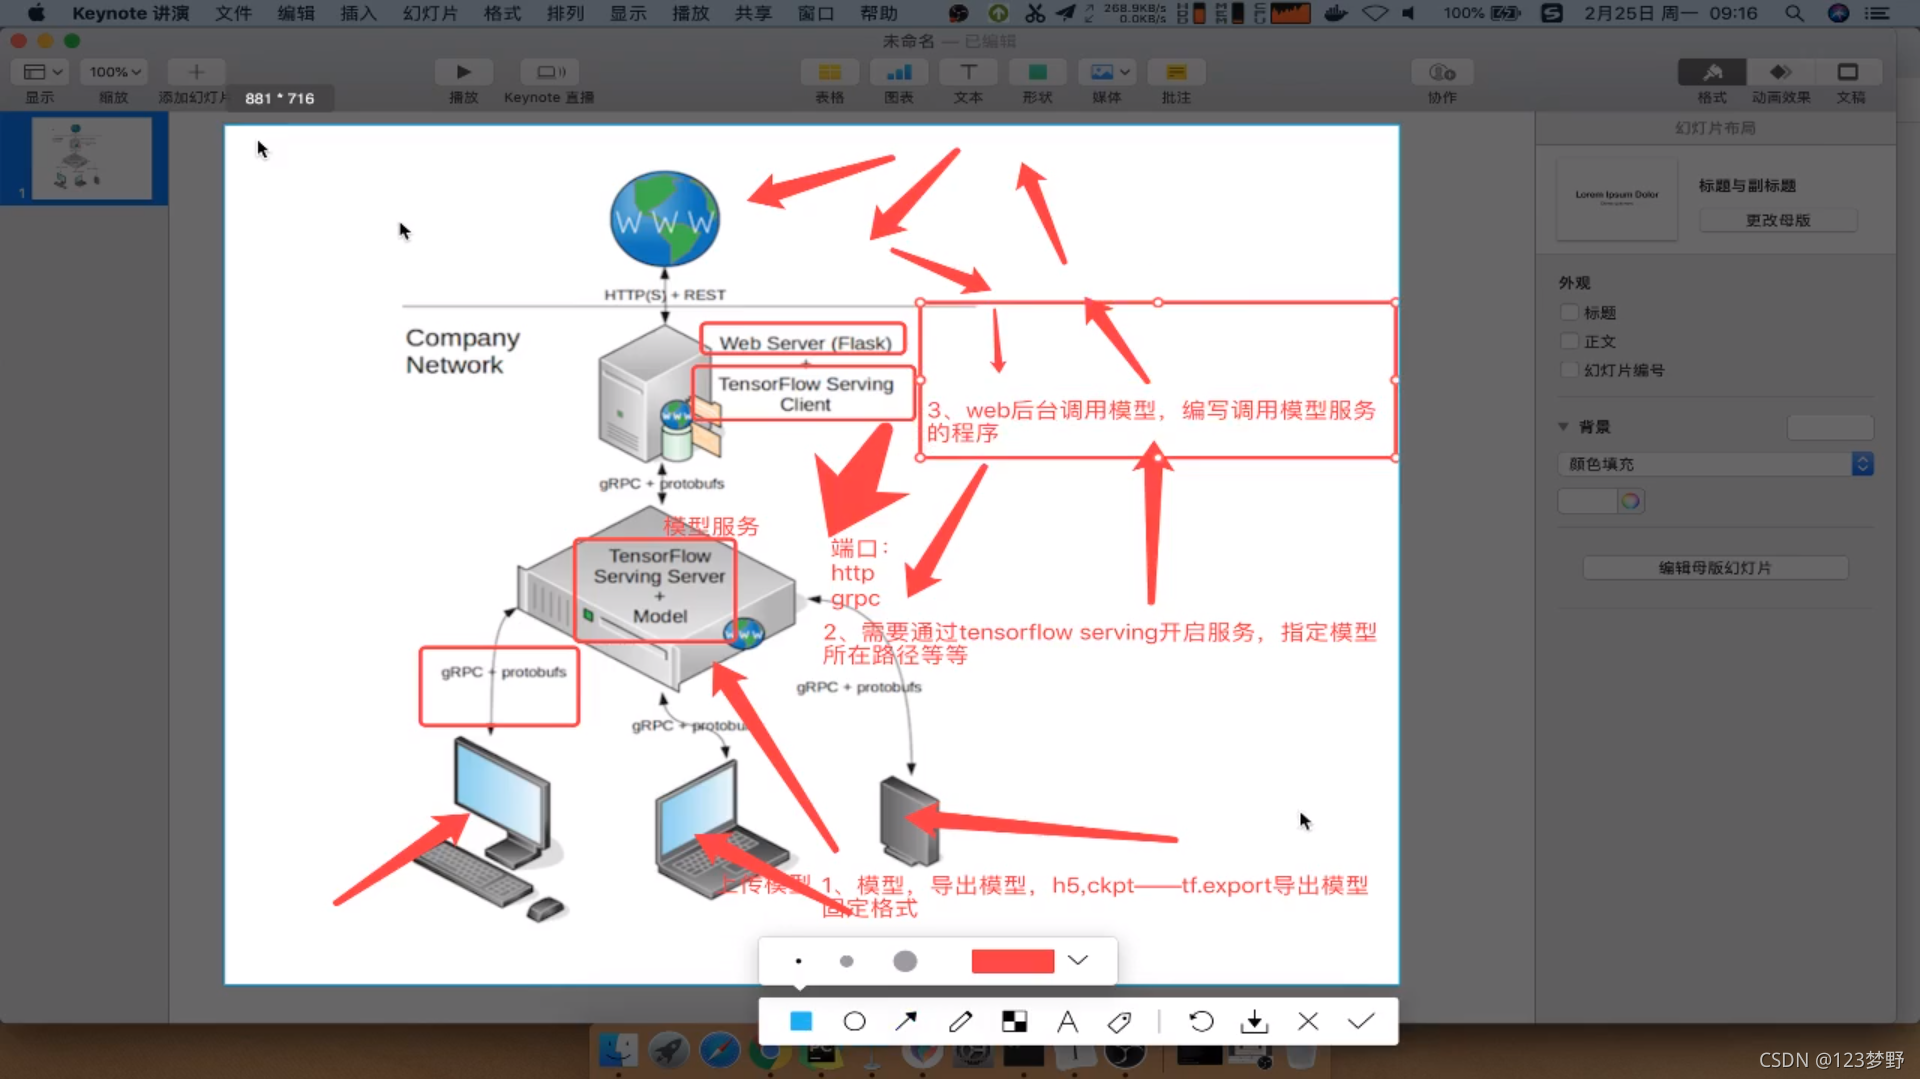Click the Play slideshow button in the Keynote toolbar

coord(463,72)
